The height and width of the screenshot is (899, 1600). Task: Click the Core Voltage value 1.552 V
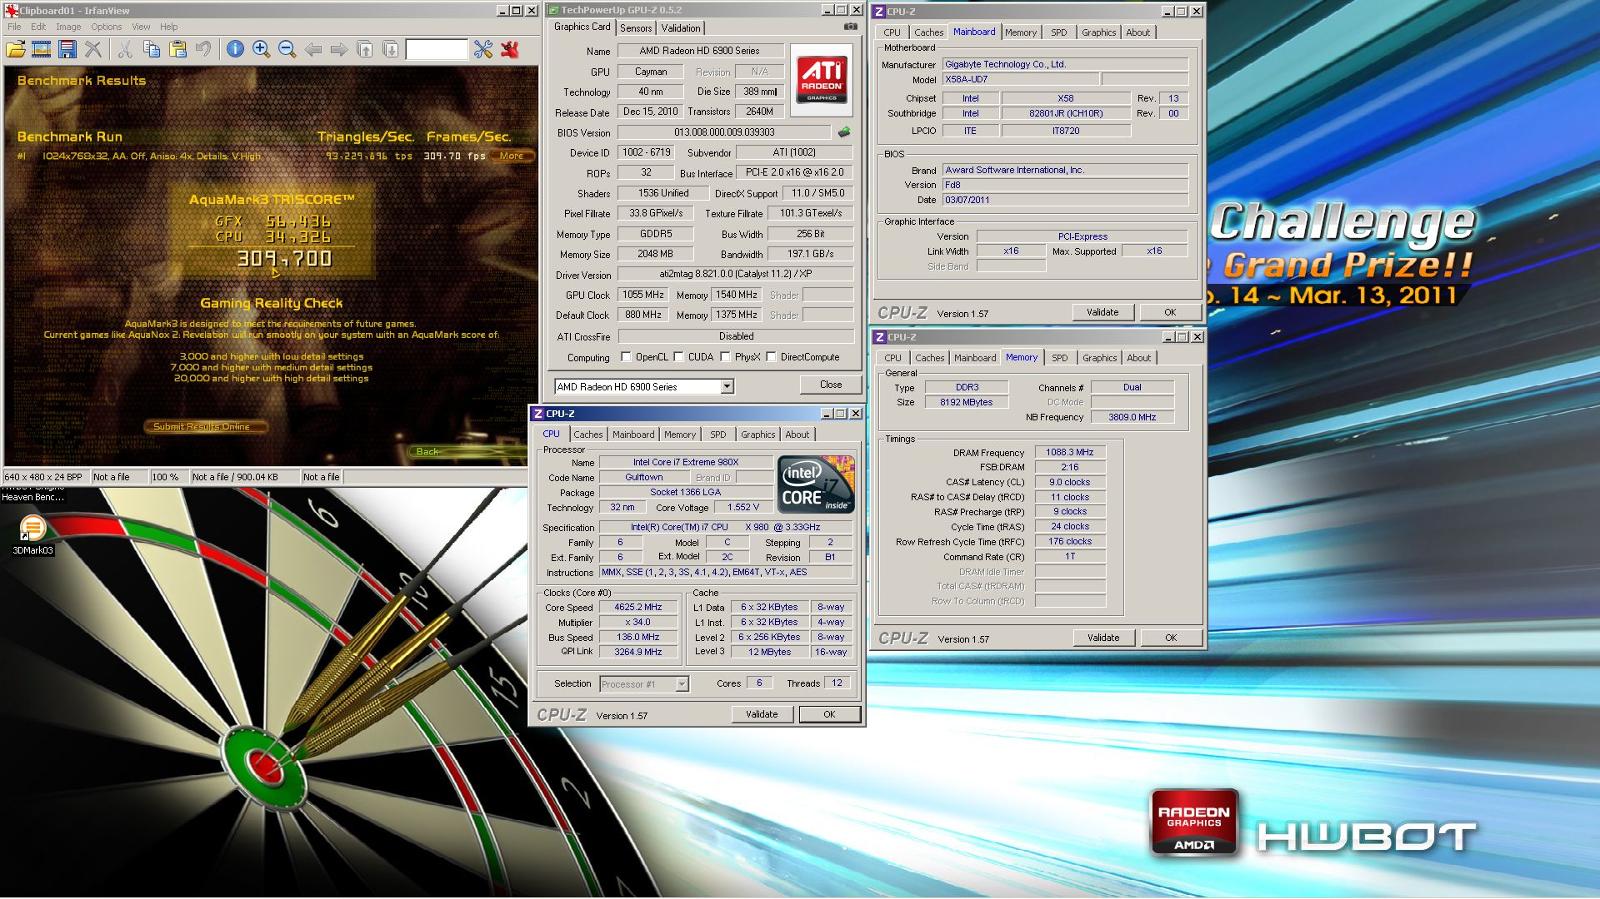point(742,507)
